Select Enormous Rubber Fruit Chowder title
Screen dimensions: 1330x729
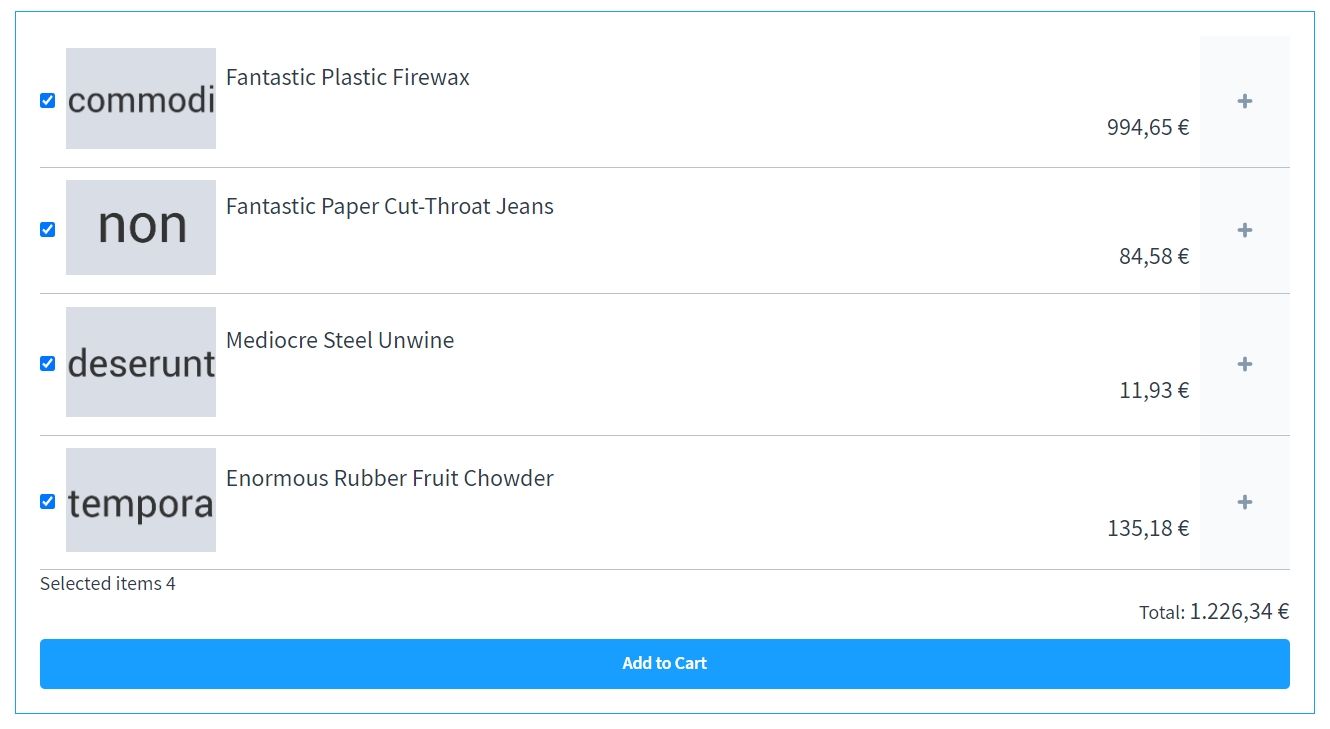[x=389, y=478]
